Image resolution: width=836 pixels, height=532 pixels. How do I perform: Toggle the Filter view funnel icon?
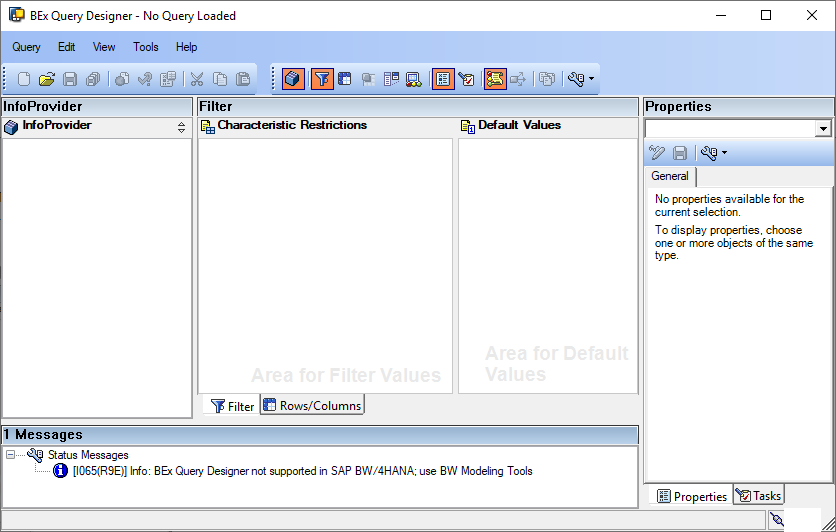coord(322,79)
